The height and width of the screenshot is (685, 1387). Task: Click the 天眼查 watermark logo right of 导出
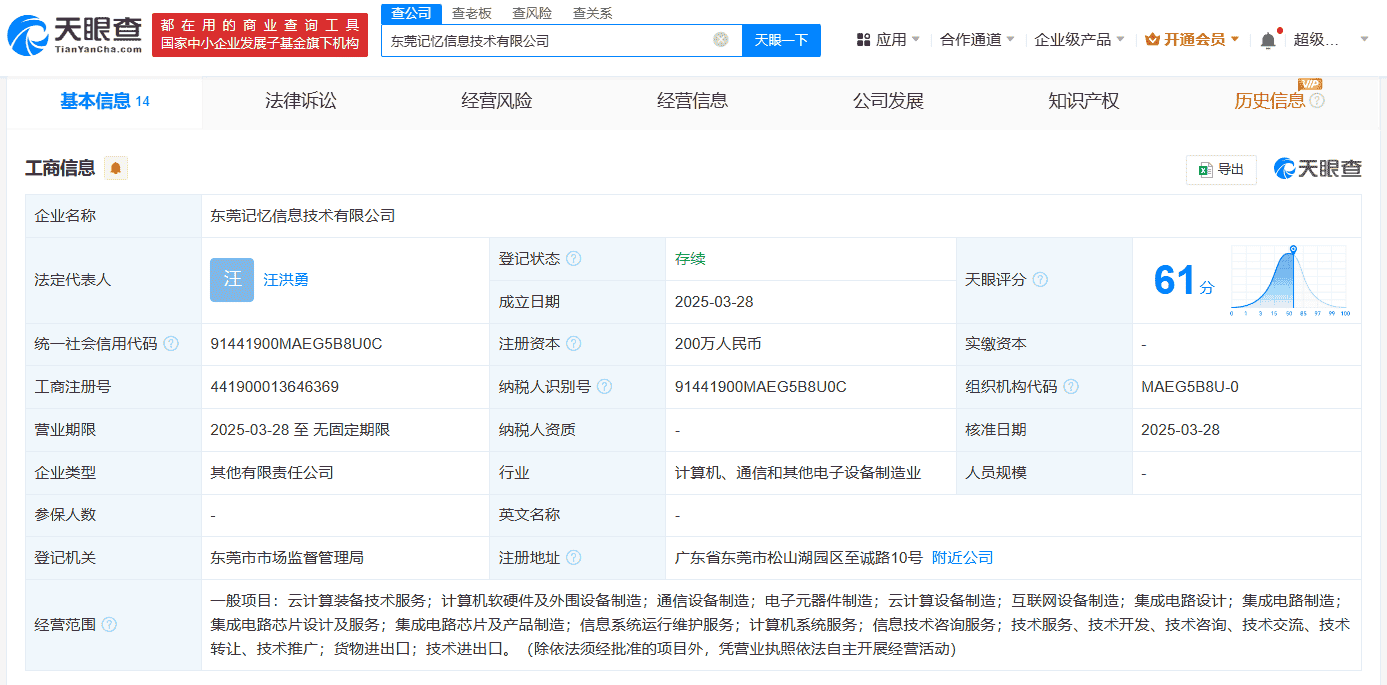click(1318, 169)
